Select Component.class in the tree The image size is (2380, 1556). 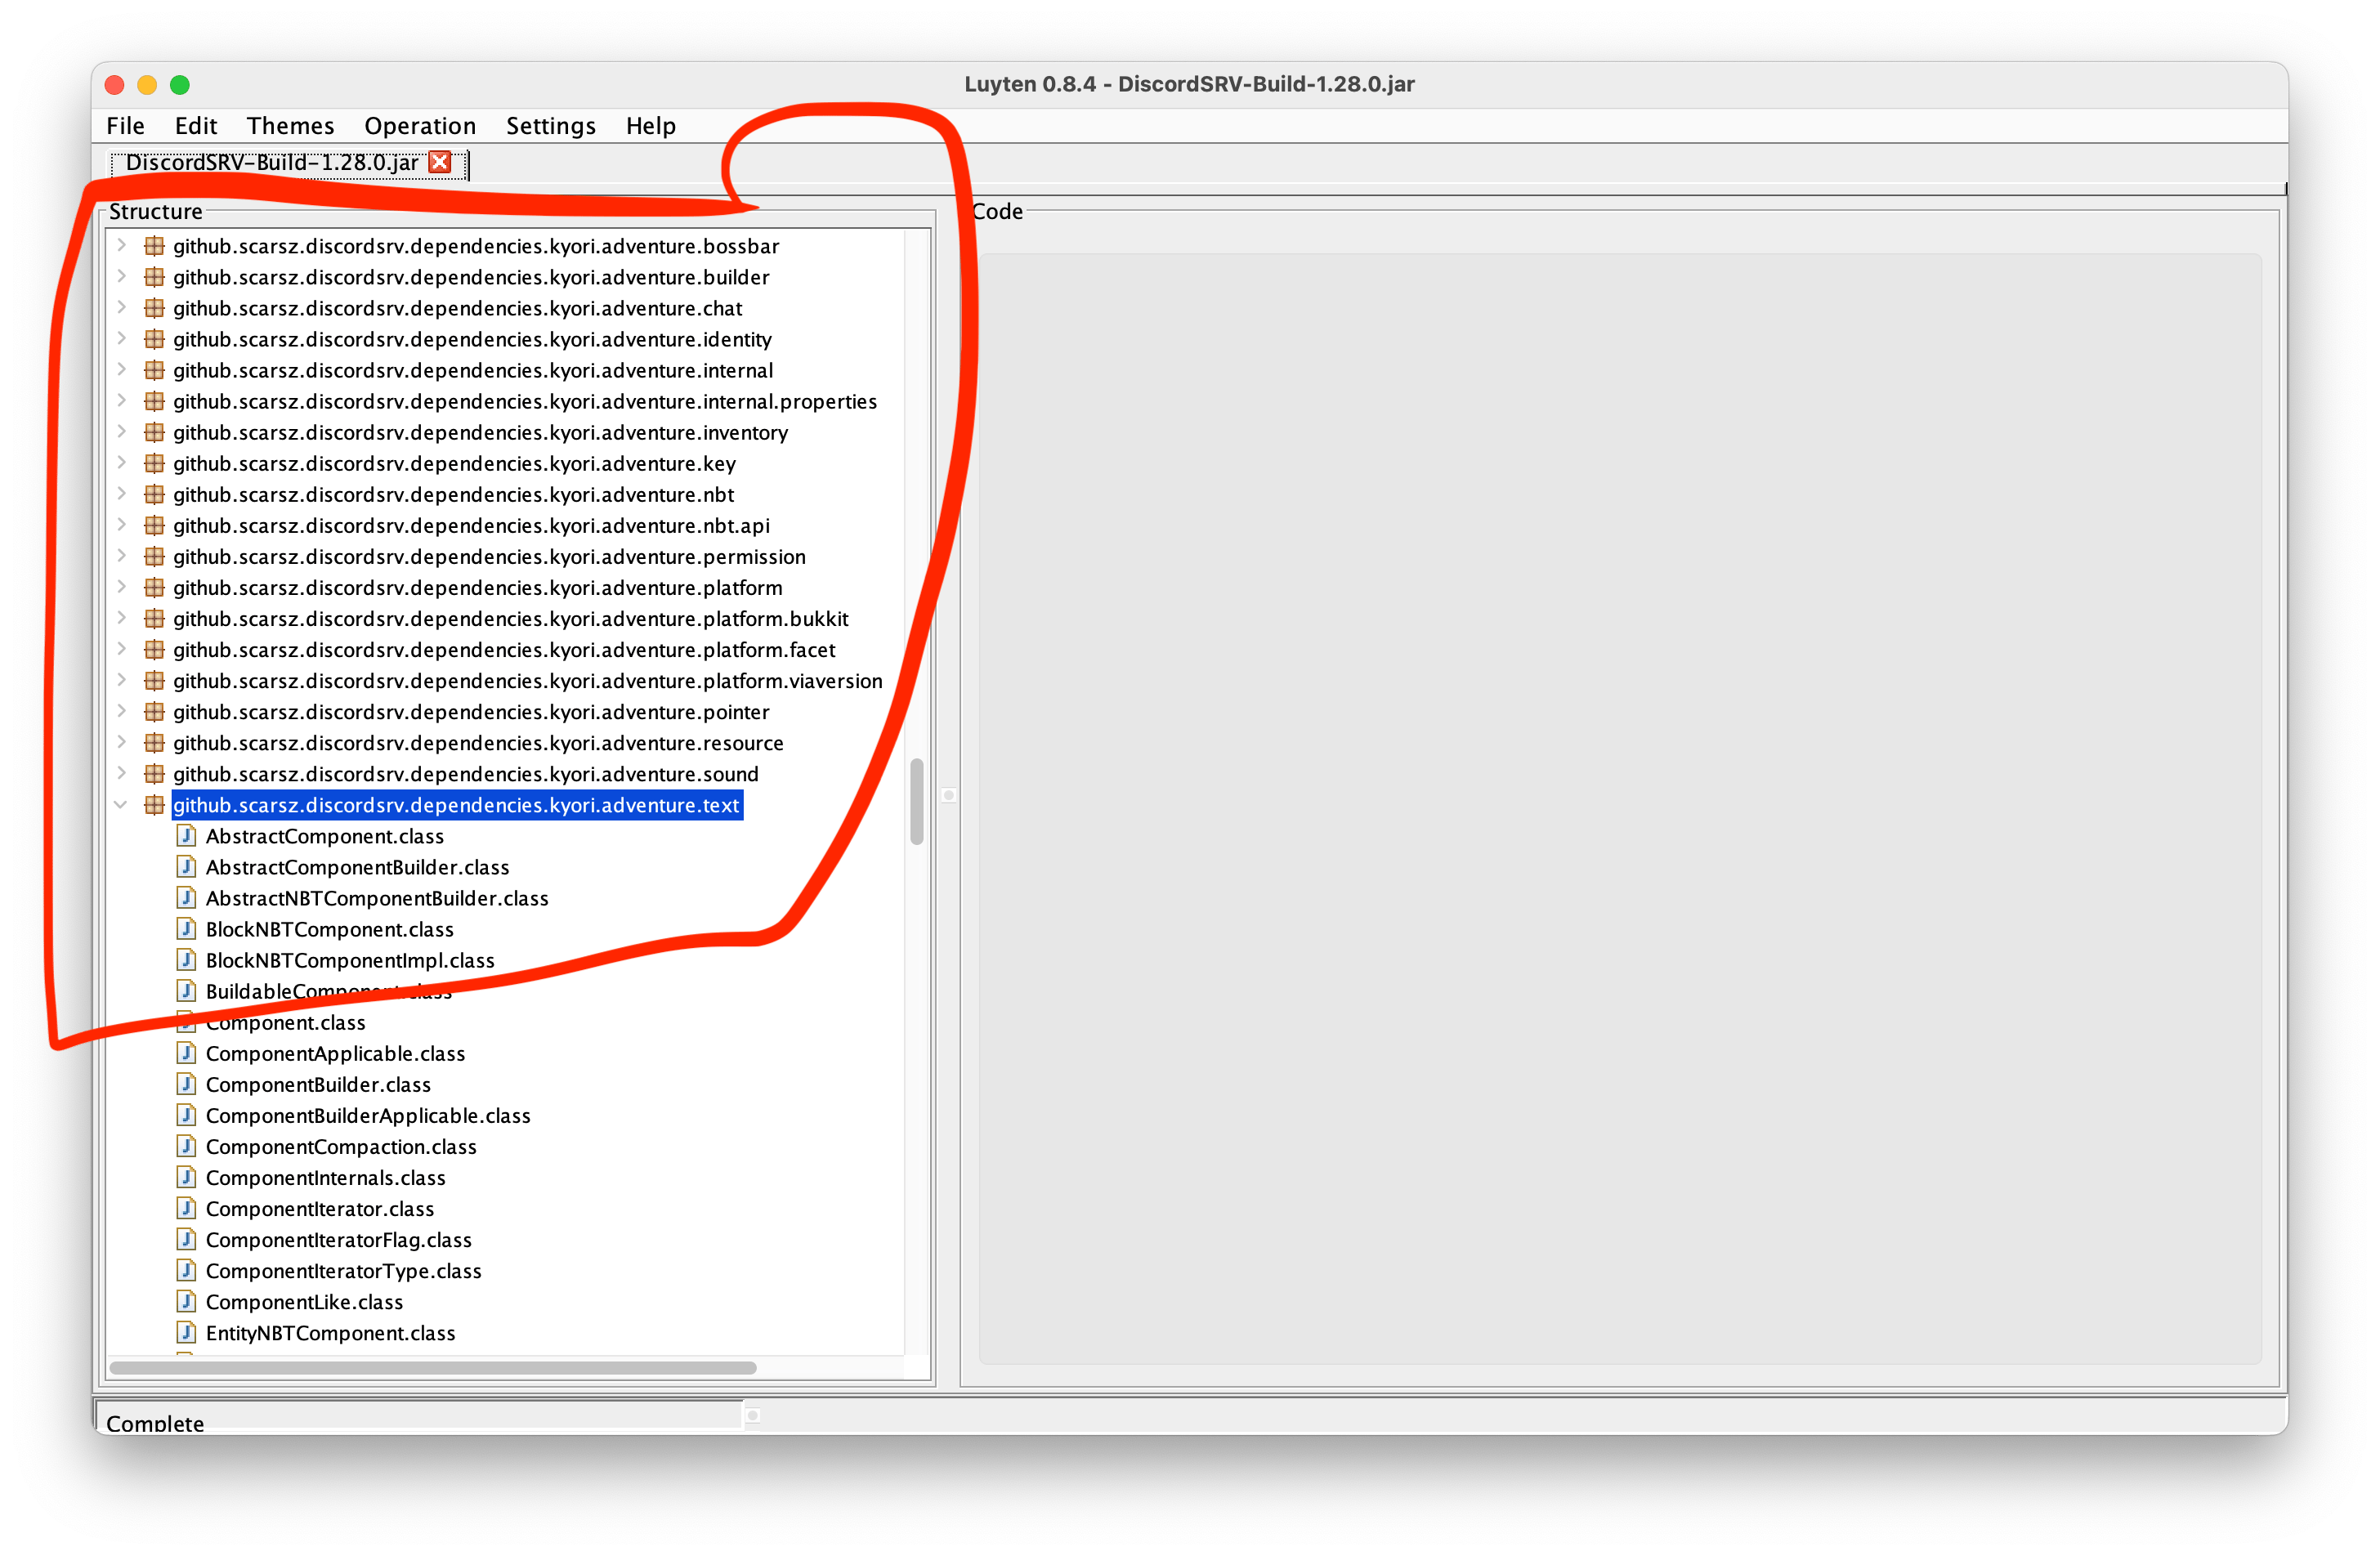(x=285, y=1022)
